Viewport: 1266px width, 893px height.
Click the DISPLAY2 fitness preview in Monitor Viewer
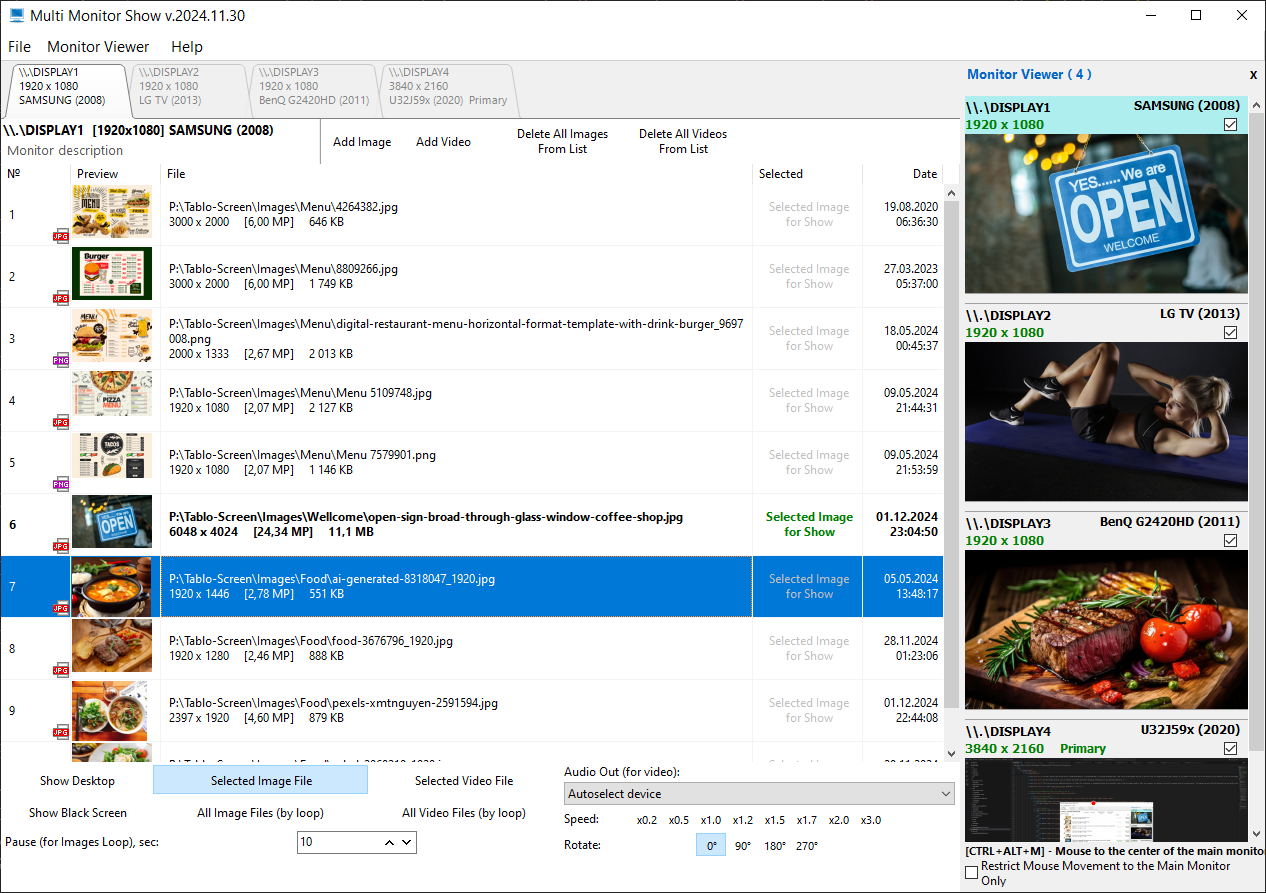1106,421
